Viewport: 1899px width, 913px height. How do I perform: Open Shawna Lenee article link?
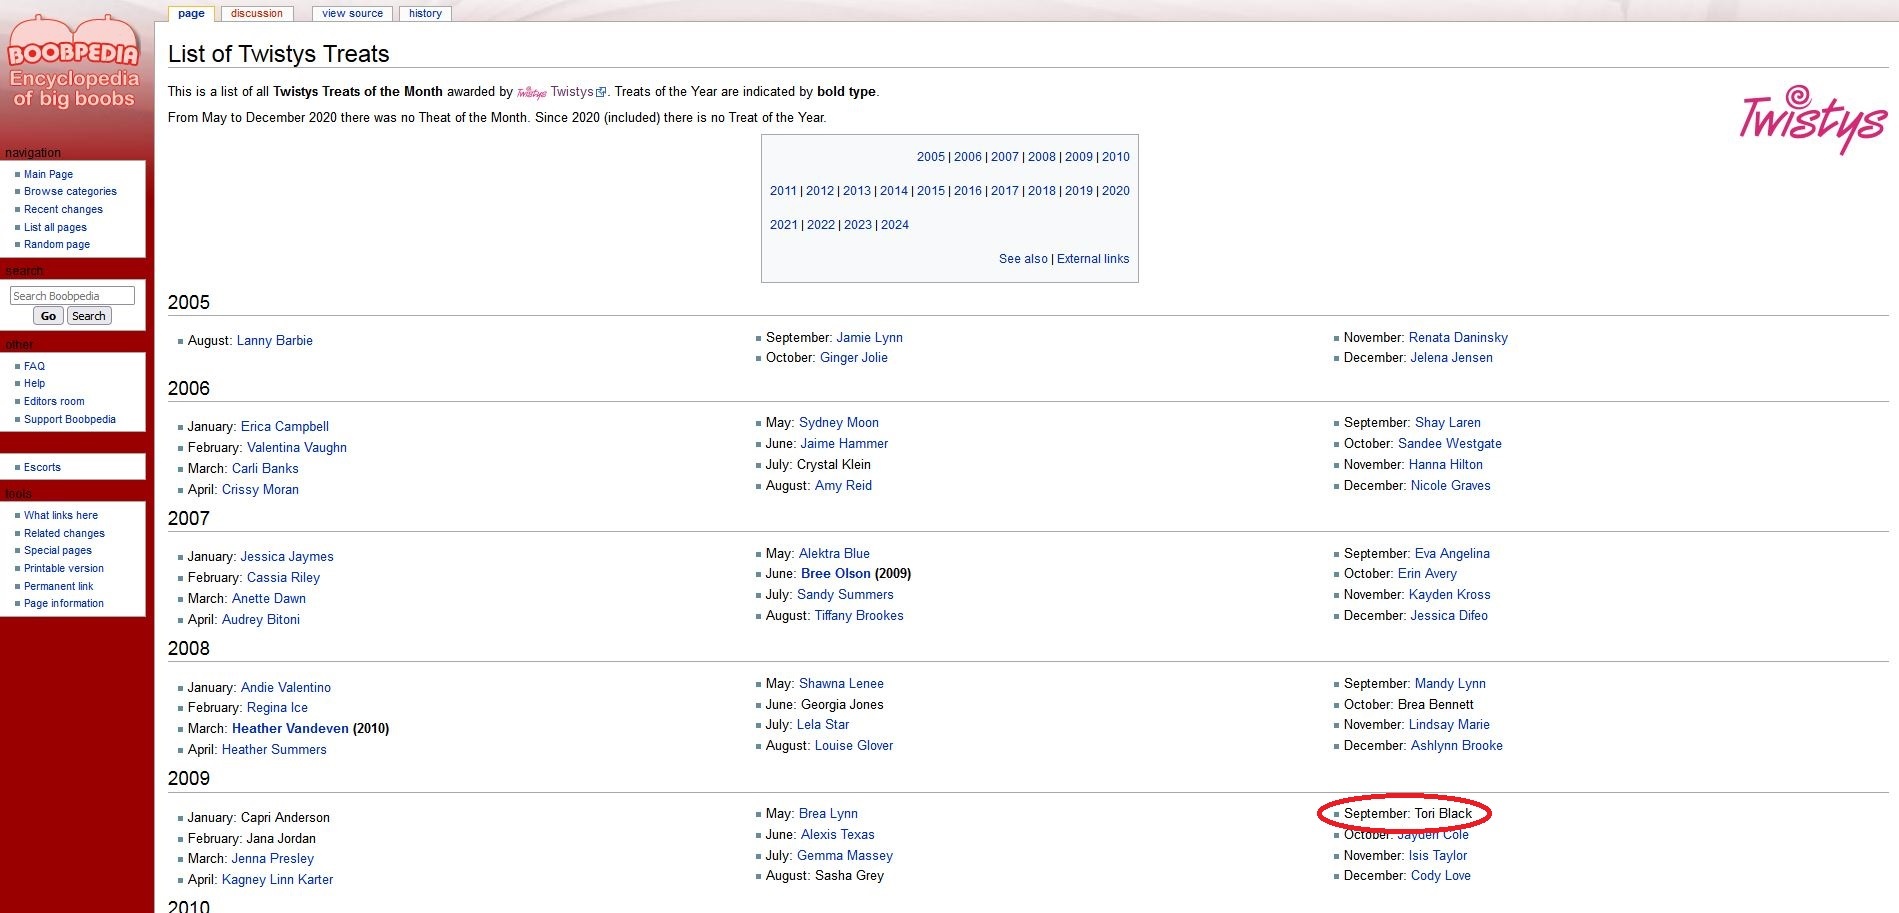(841, 684)
